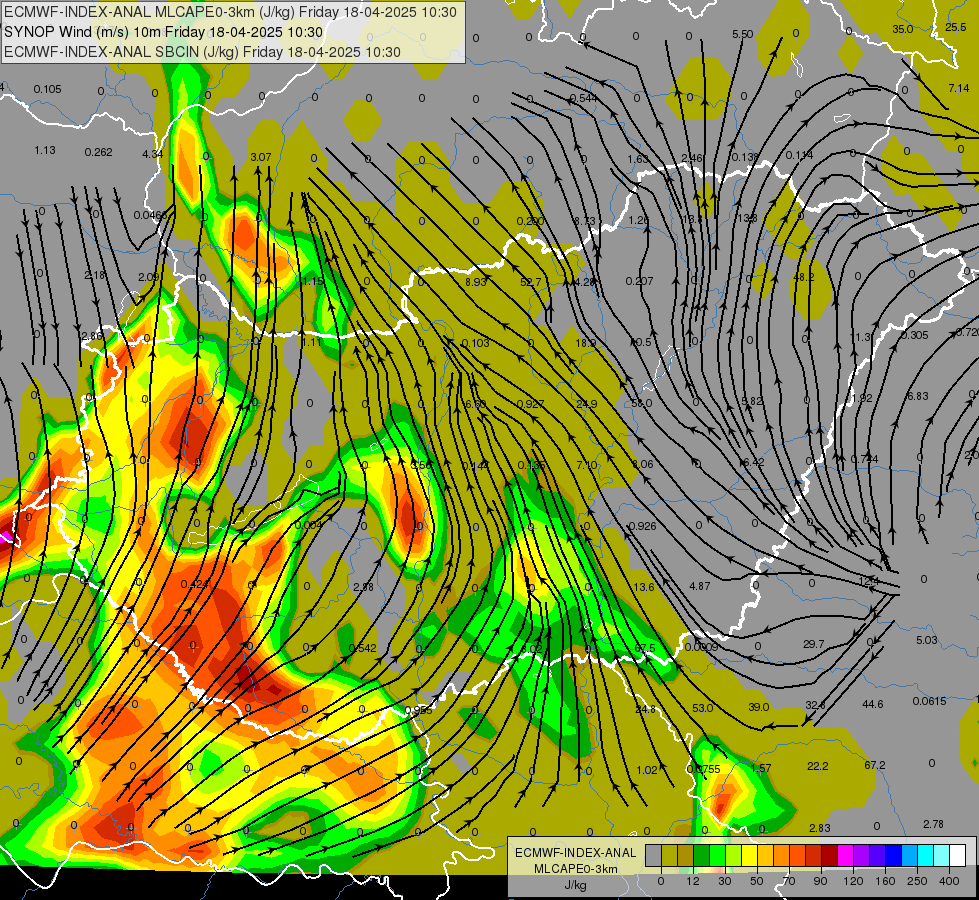The height and width of the screenshot is (900, 979).
Task: Click the map value 24.9
Action: point(586,404)
